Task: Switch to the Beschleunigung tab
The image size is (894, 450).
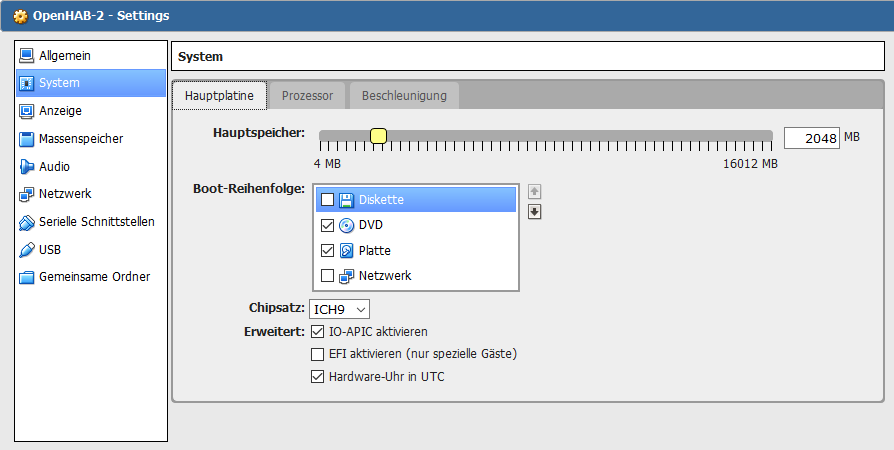Action: 404,96
